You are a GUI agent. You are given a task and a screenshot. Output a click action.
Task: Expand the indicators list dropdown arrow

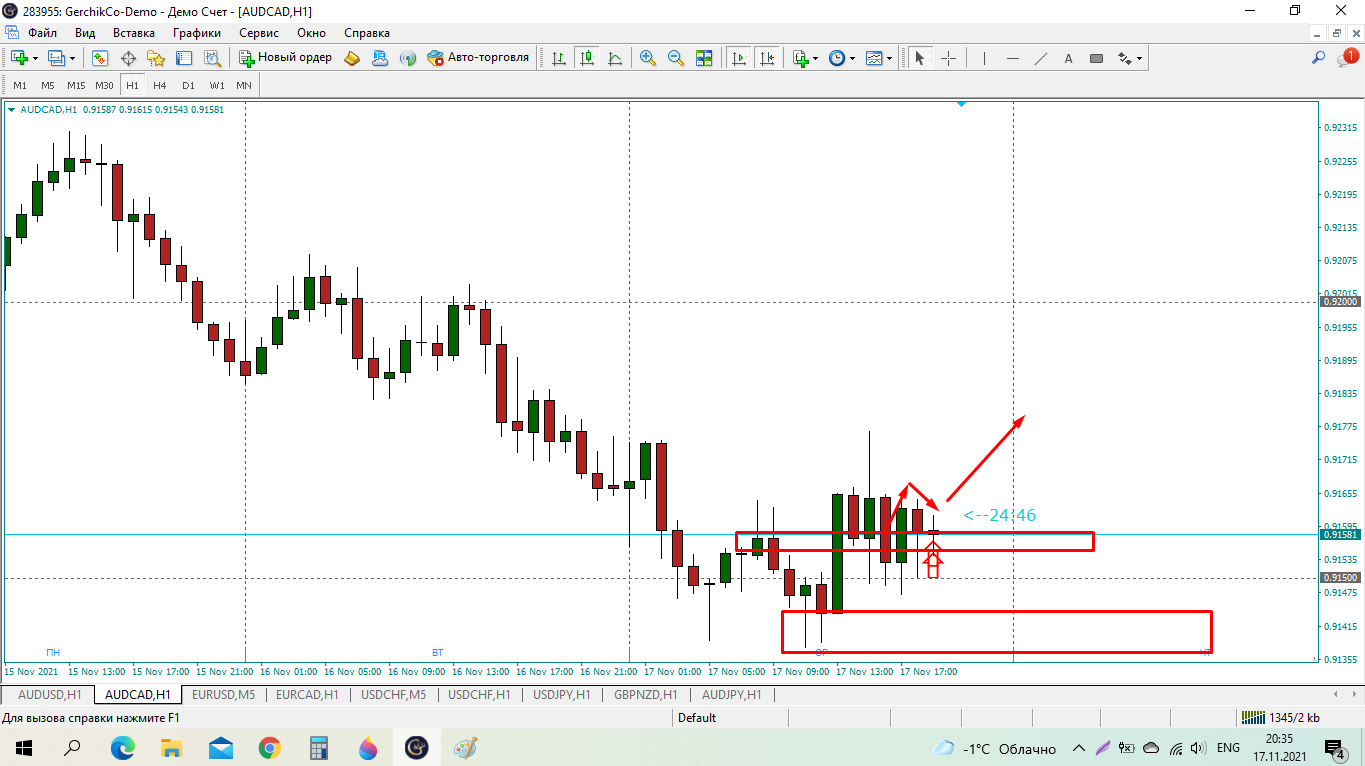(816, 58)
